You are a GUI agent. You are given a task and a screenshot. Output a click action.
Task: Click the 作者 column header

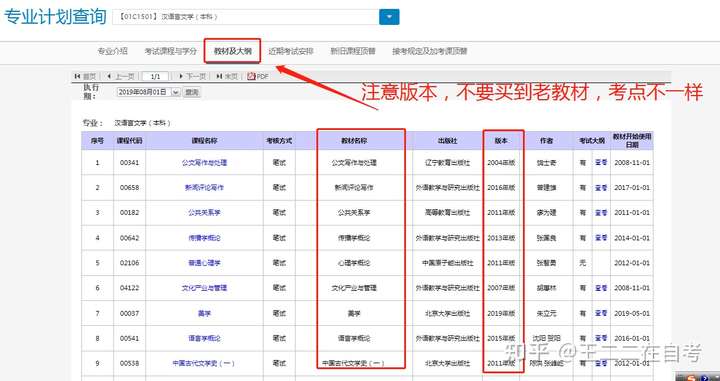(x=546, y=141)
